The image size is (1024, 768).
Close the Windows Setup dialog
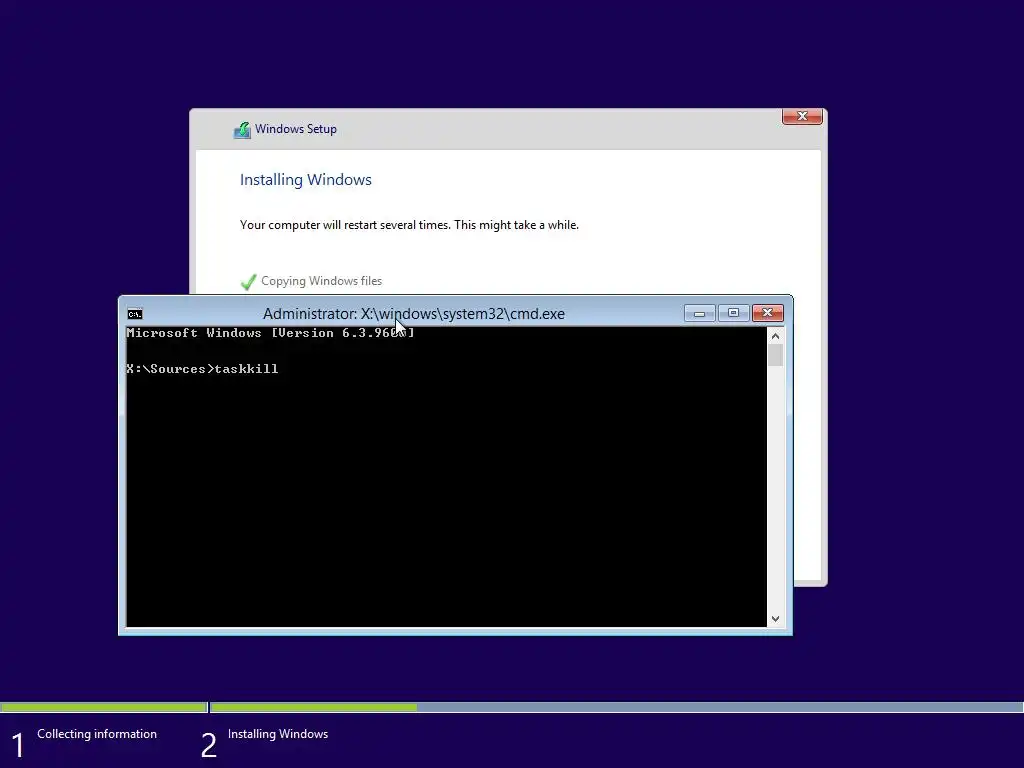point(802,116)
